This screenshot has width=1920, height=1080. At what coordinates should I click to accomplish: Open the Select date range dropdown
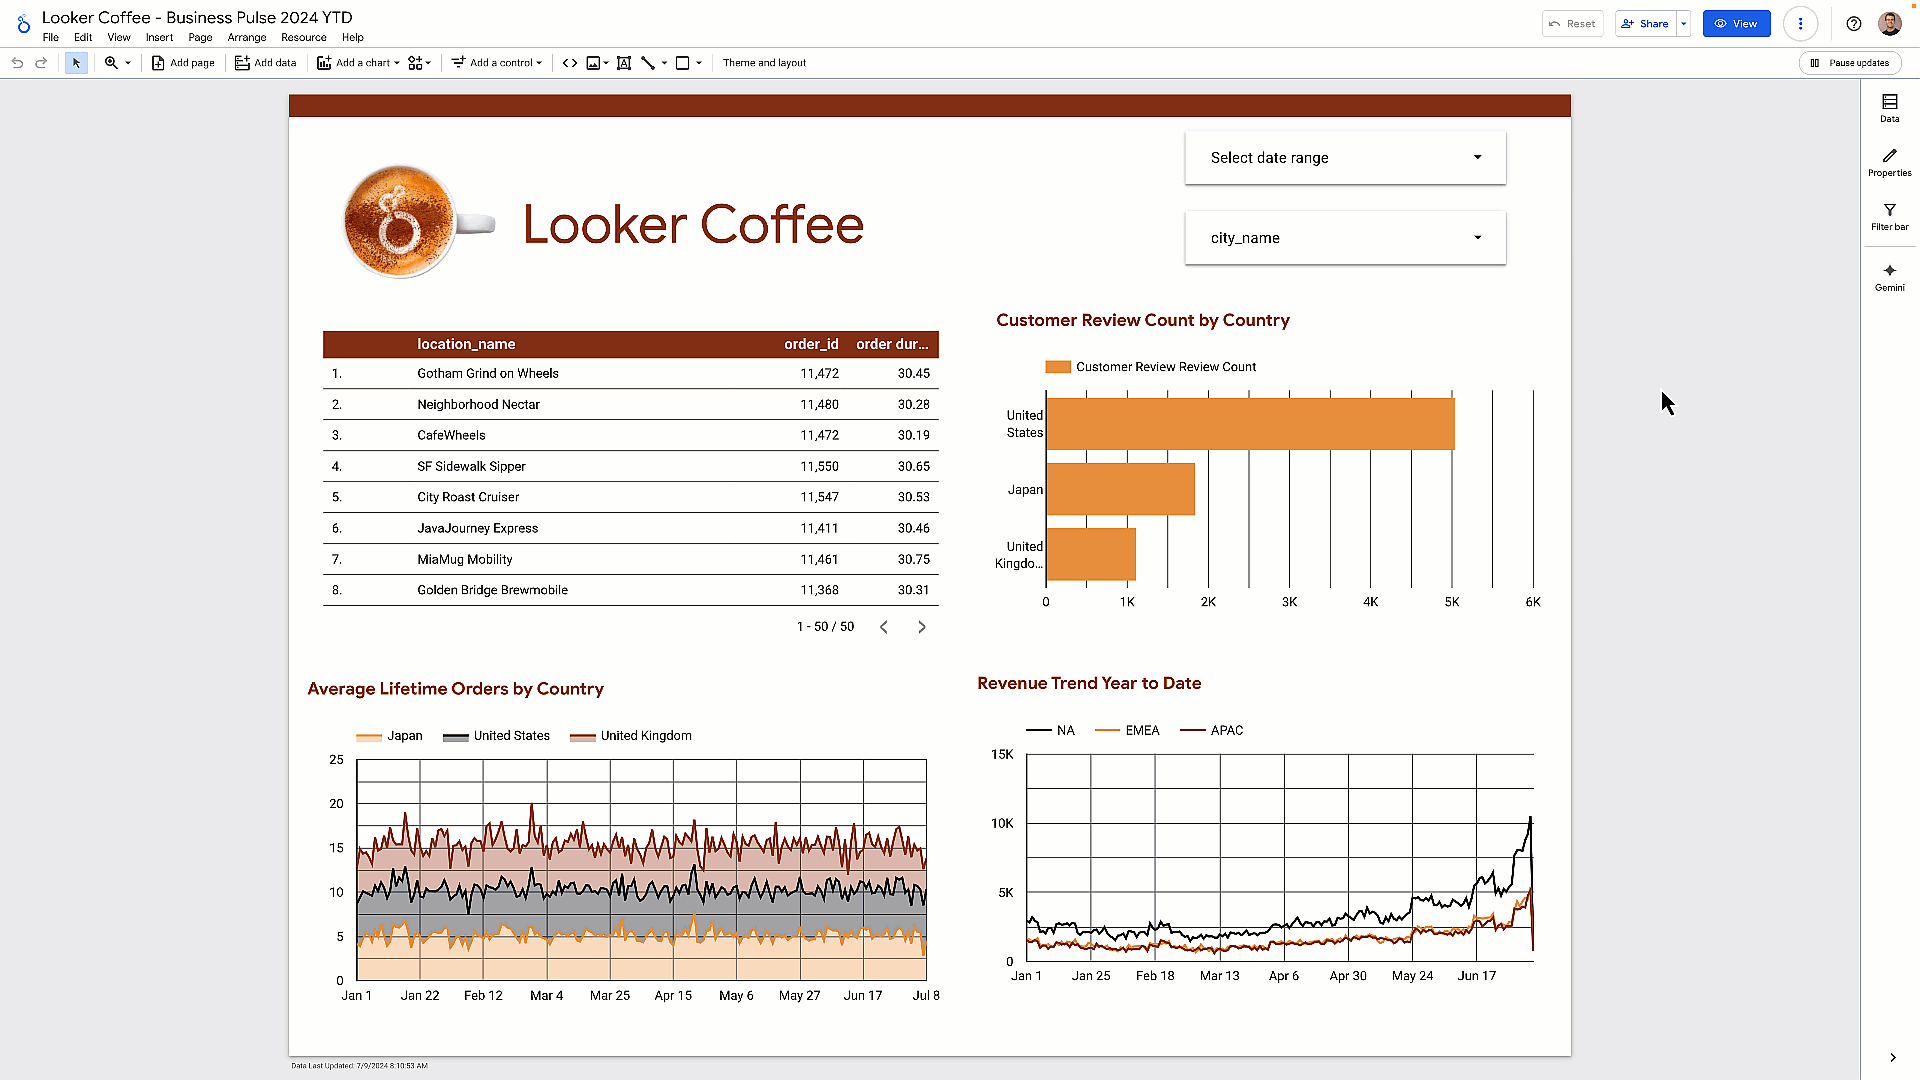[1344, 157]
